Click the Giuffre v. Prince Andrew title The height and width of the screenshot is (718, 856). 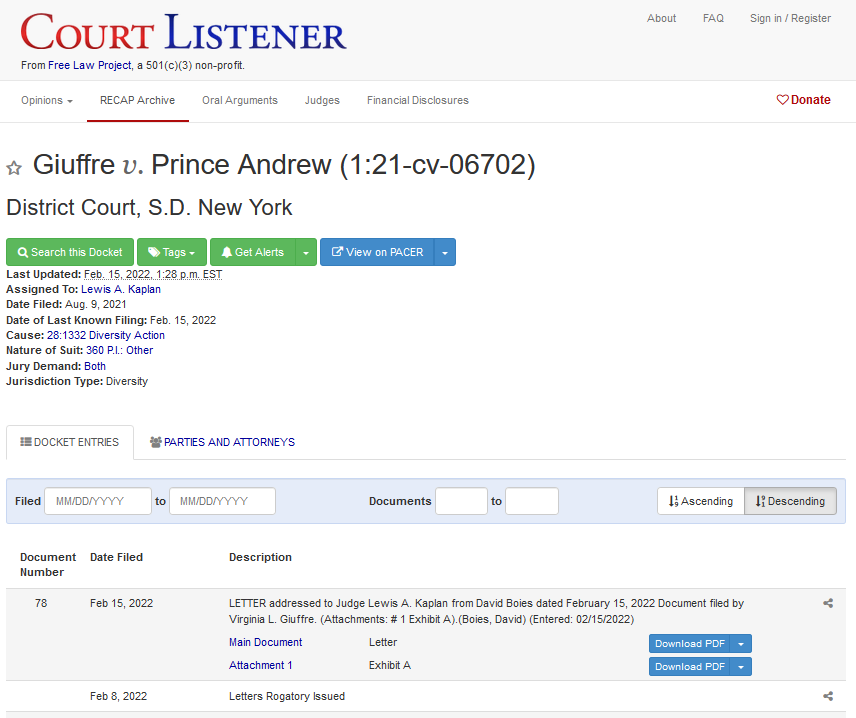pyautogui.click(x=284, y=164)
